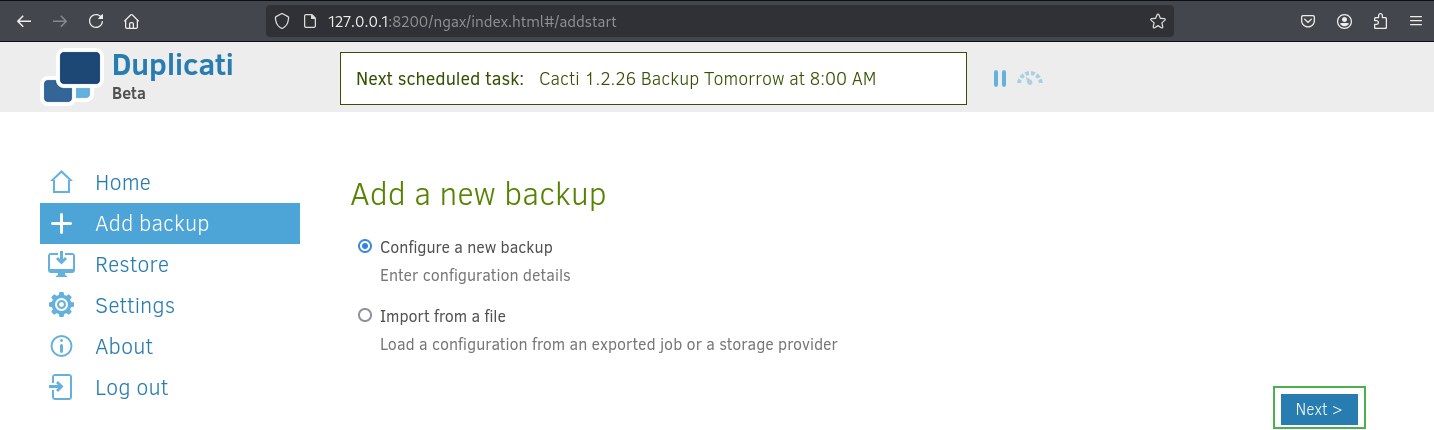Image resolution: width=1434 pixels, height=430 pixels.
Task: Open the browser extensions puzzle icon
Action: [1381, 21]
